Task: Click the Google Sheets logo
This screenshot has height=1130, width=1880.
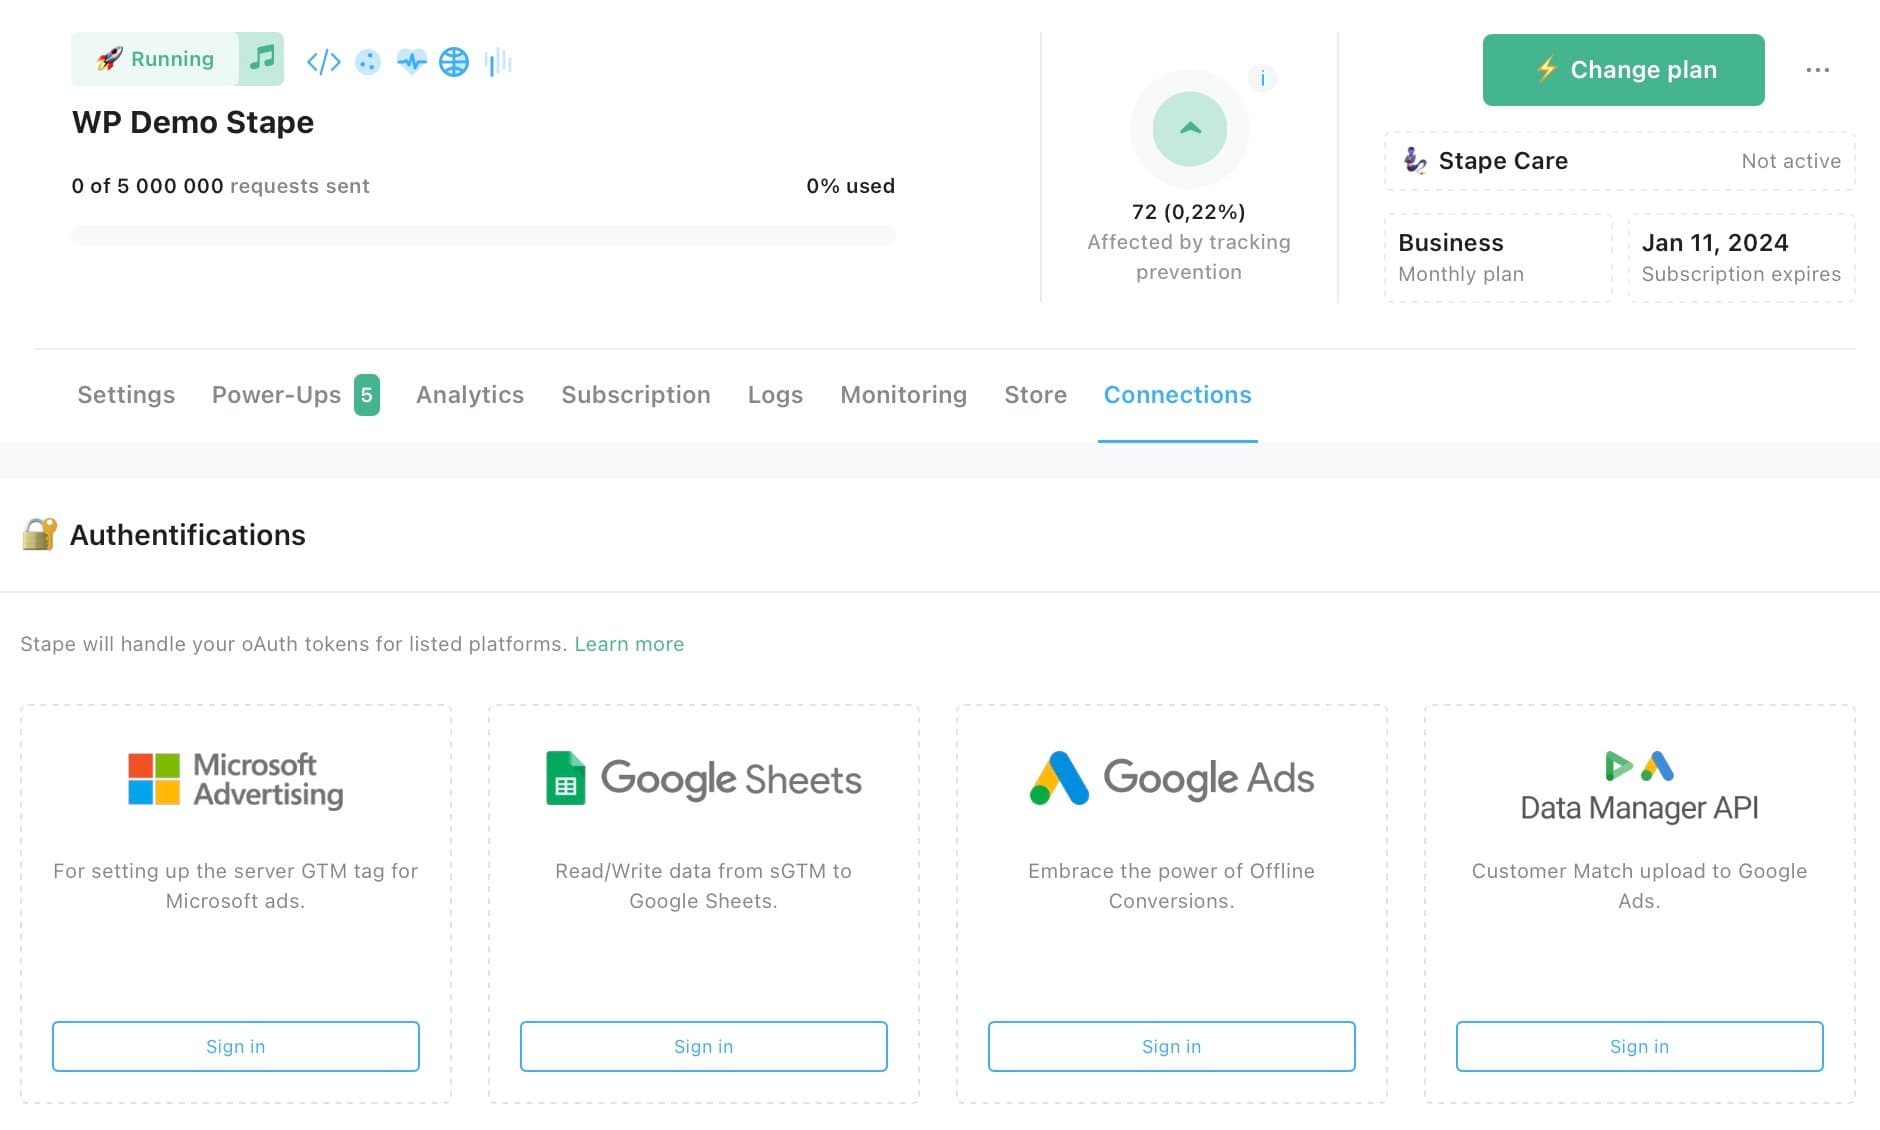Action: [704, 778]
